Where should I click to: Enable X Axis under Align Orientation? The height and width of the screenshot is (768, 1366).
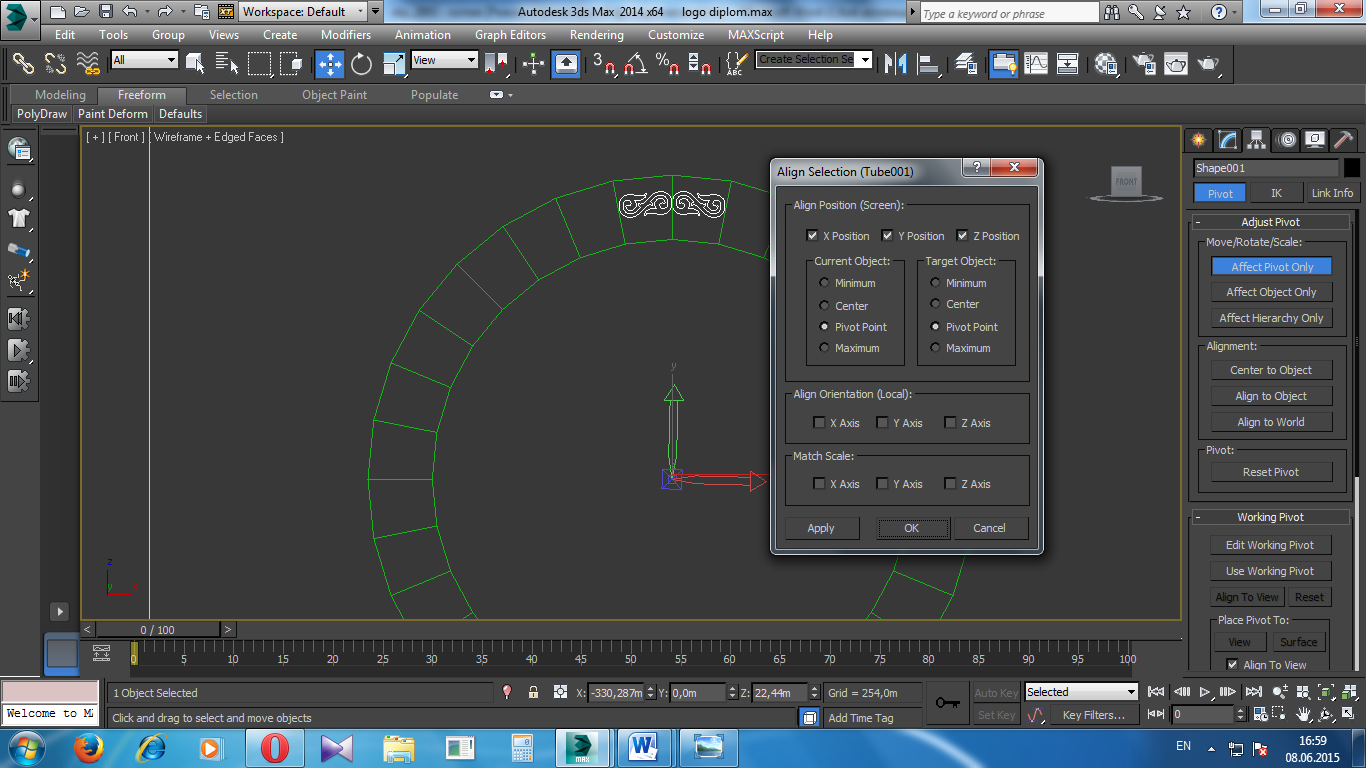click(x=819, y=423)
